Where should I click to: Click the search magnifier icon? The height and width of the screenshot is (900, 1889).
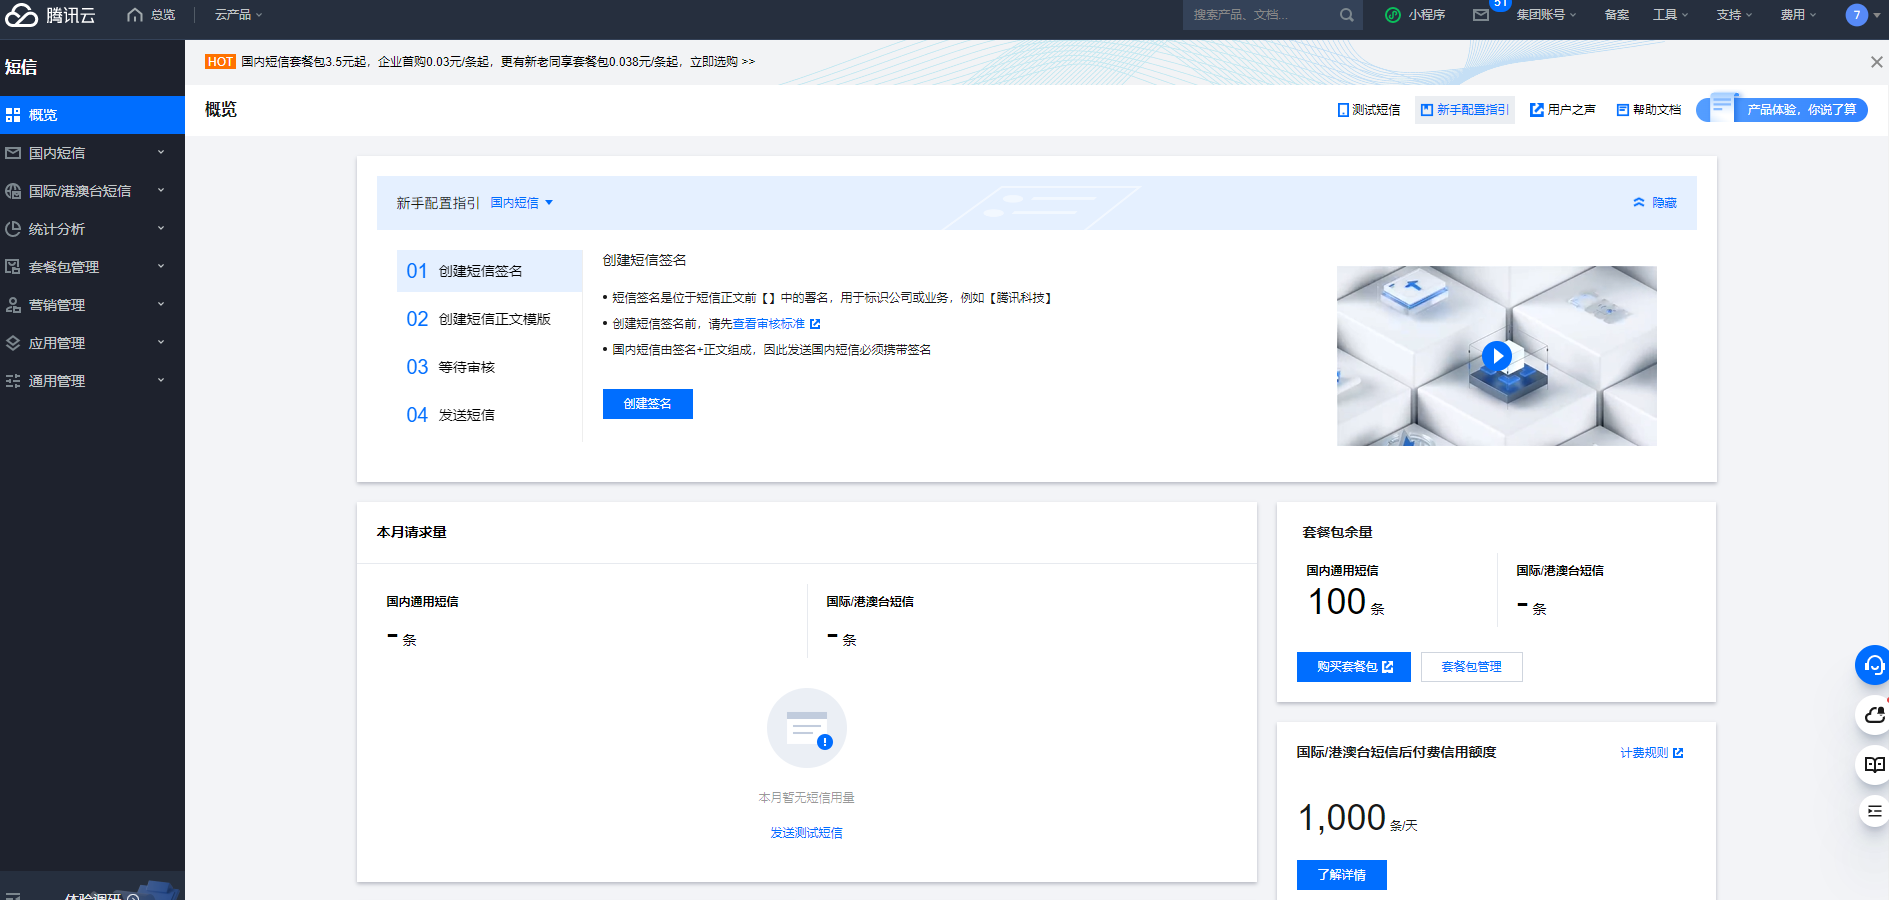point(1347,15)
